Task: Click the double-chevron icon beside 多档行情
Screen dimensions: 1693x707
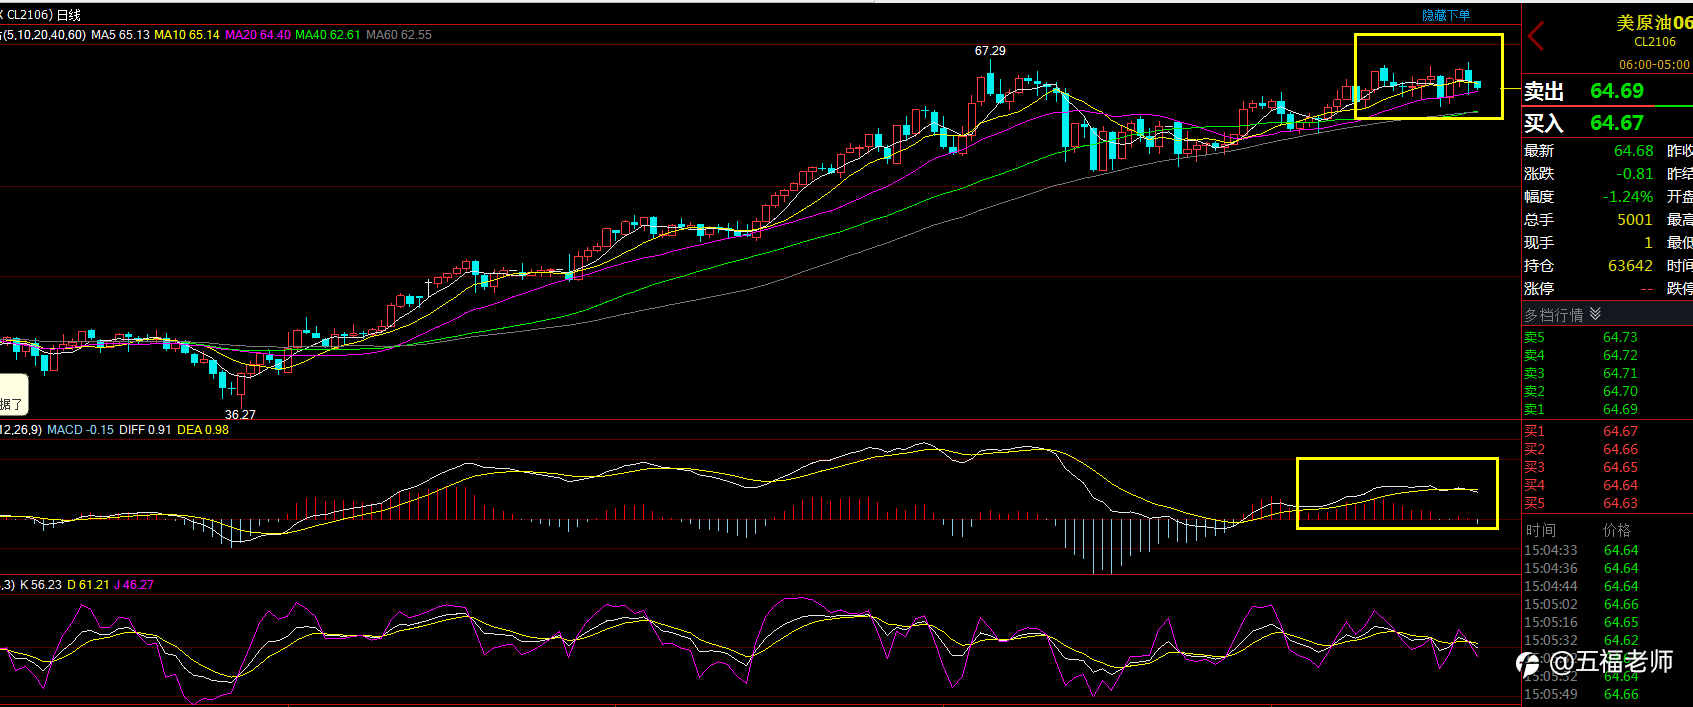Action: pyautogui.click(x=1595, y=314)
